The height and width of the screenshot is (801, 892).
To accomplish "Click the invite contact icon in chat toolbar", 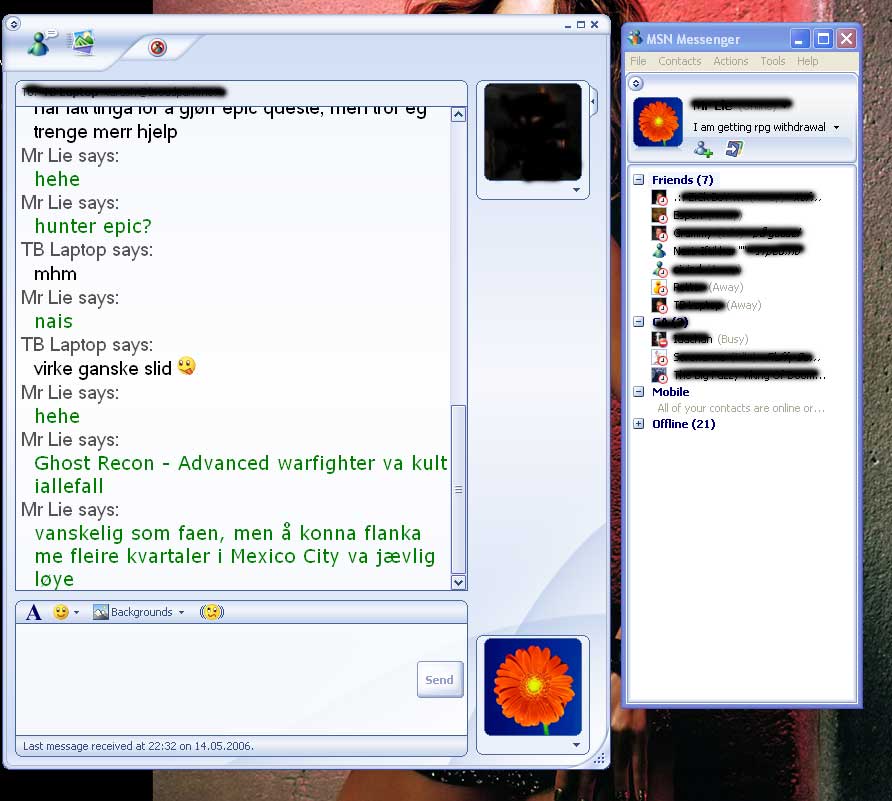I will tap(42, 43).
